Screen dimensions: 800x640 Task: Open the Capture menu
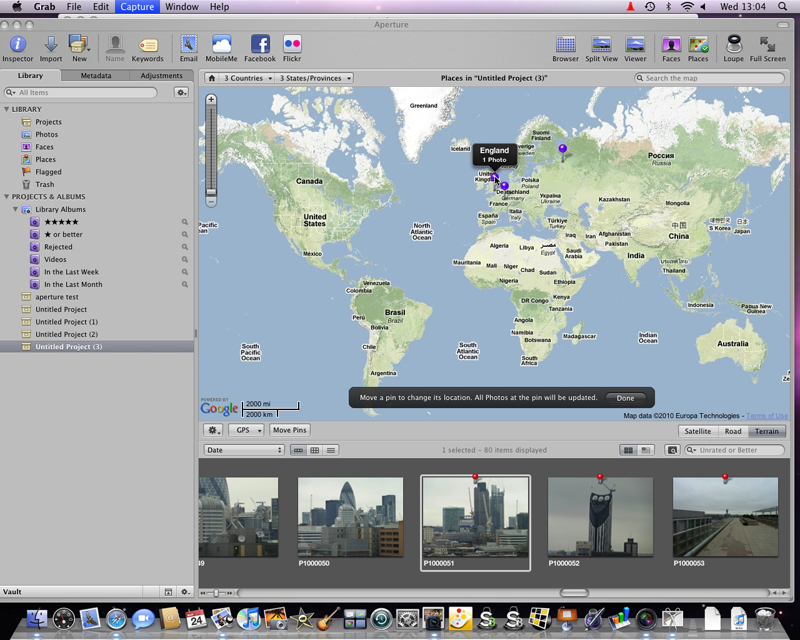(x=137, y=7)
